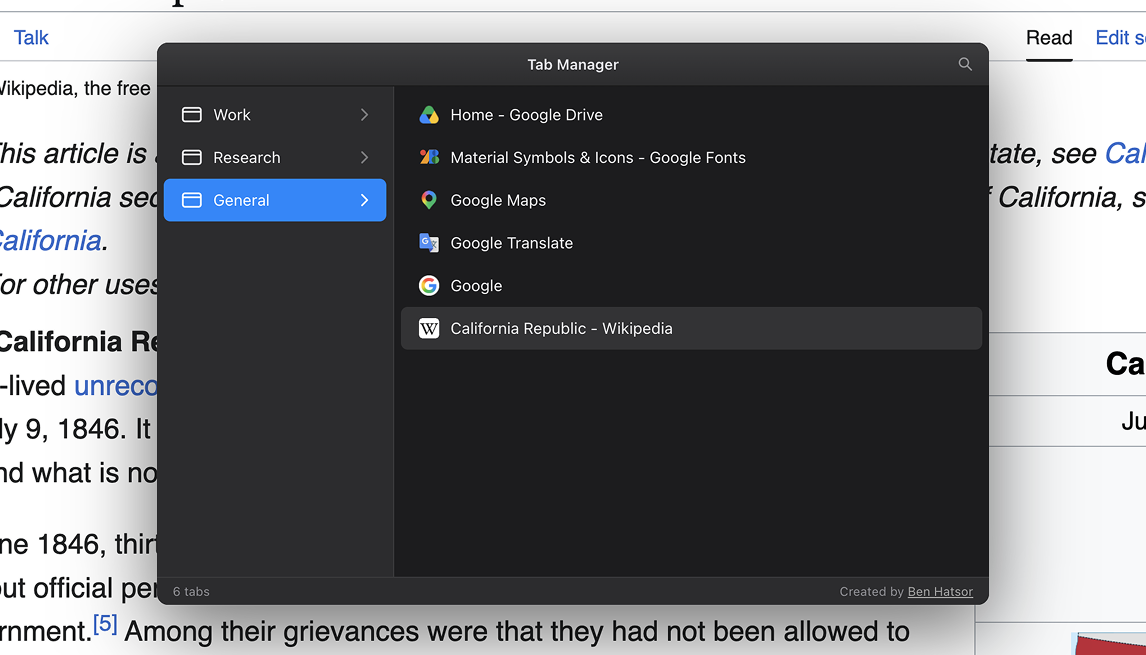Expand the Work group chevron
1146x655 pixels.
(364, 115)
